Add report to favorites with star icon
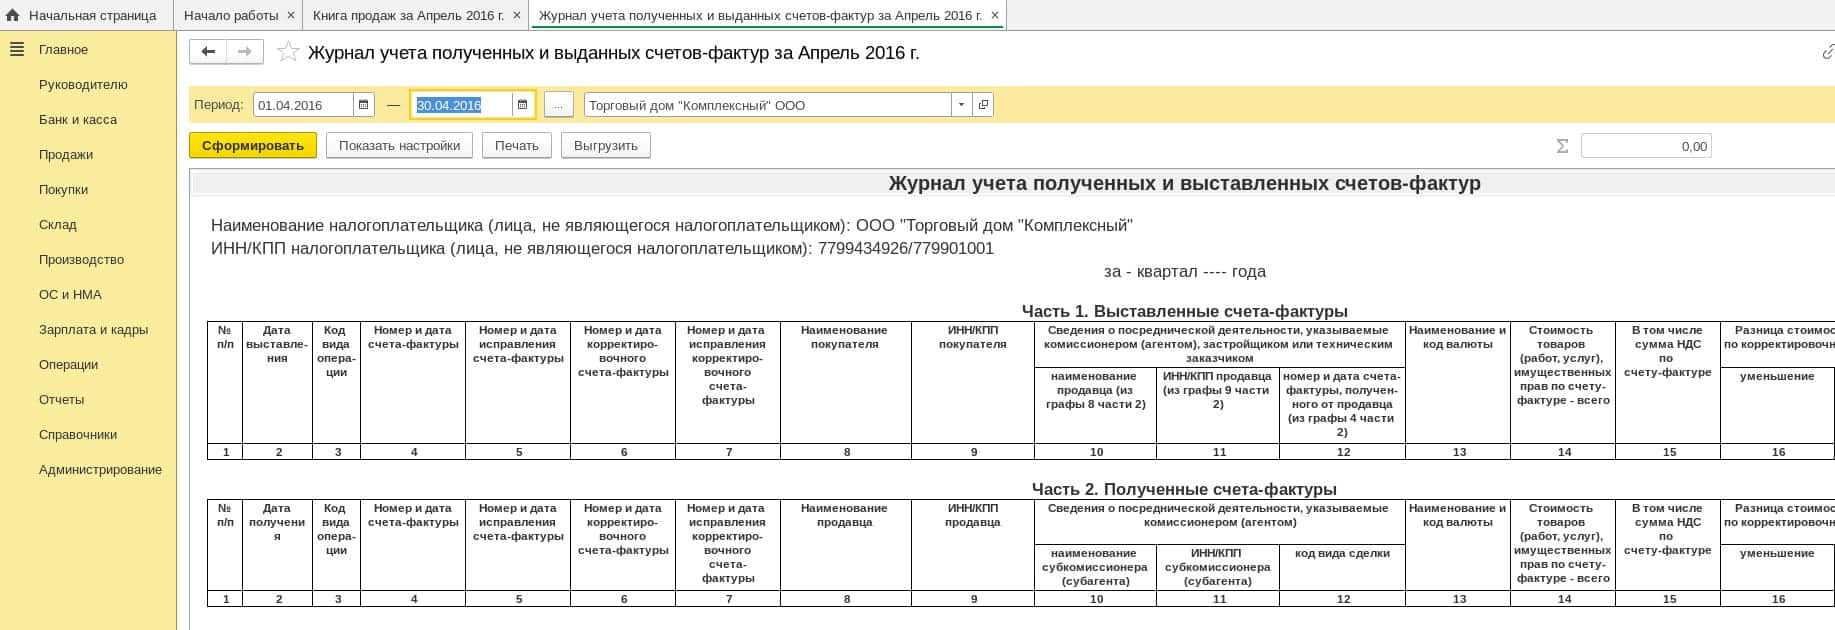Screen dimensions: 1835x630 pos(288,52)
